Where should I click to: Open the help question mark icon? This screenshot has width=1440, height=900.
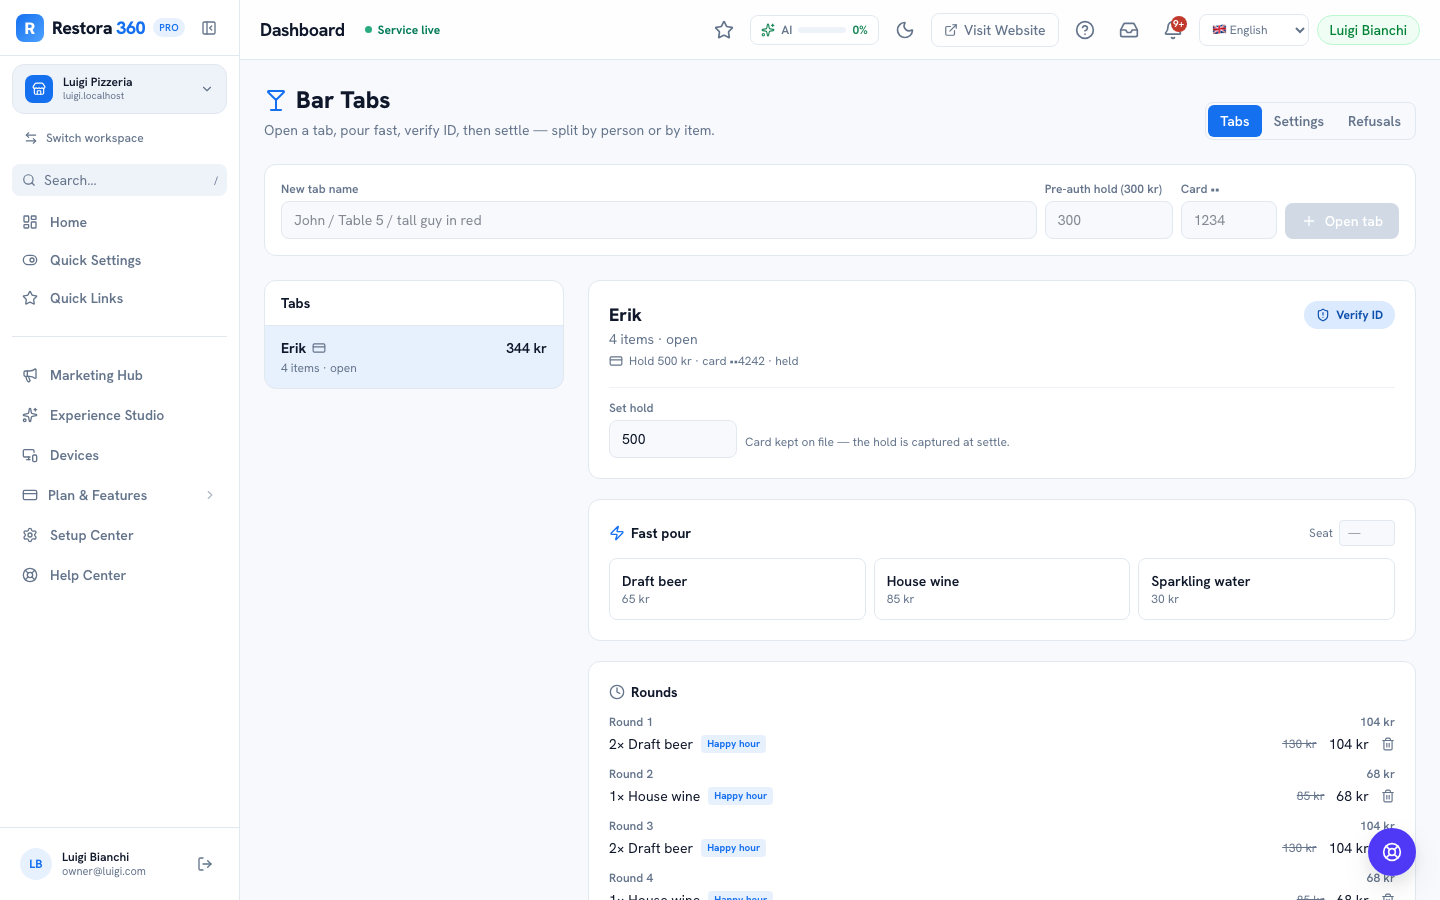[1085, 30]
